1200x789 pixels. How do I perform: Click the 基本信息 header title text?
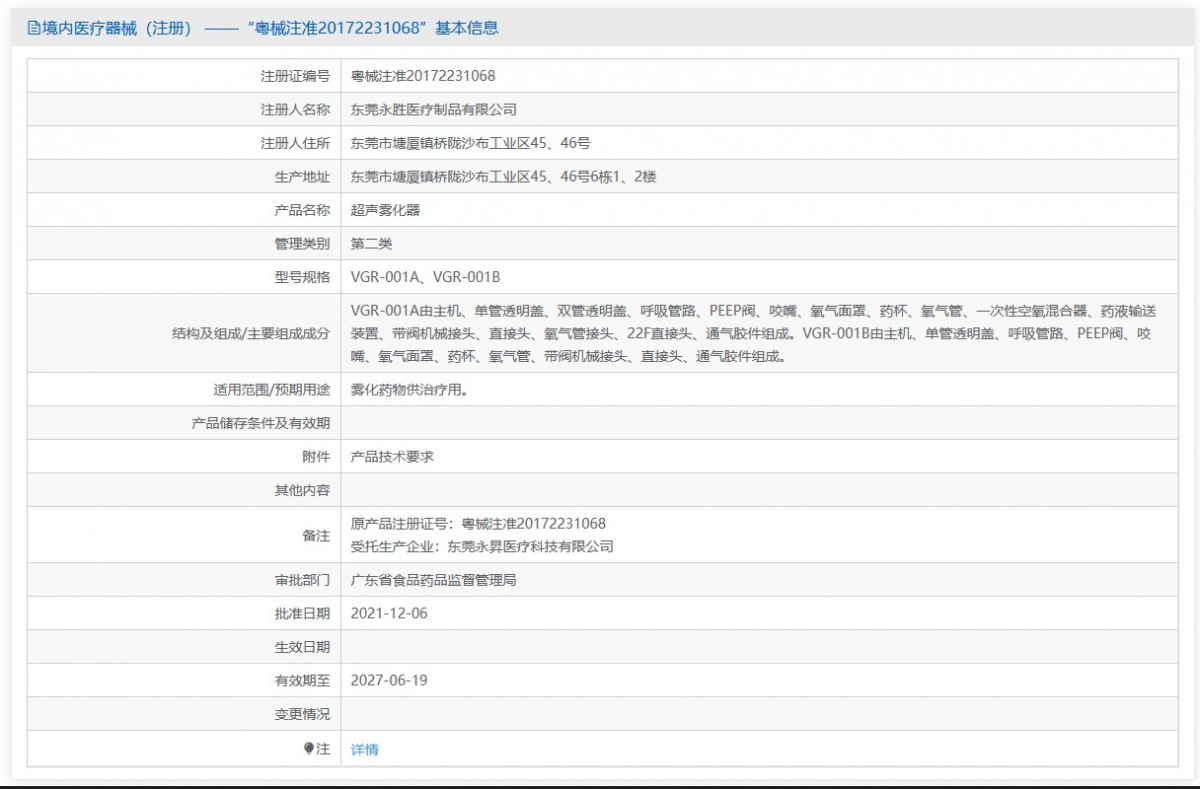[x=265, y=28]
